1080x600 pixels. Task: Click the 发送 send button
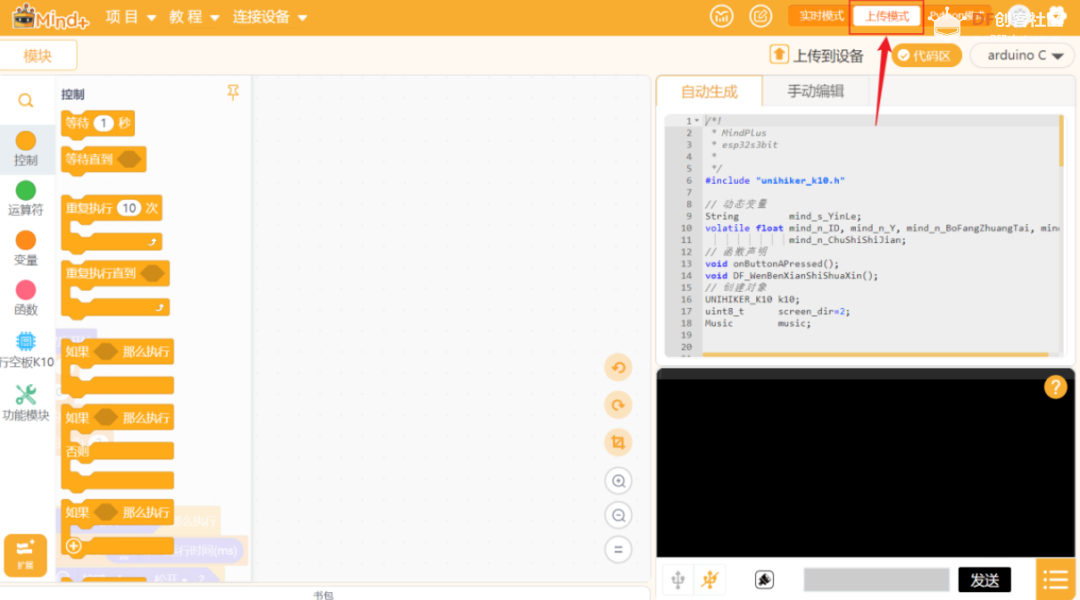(984, 580)
